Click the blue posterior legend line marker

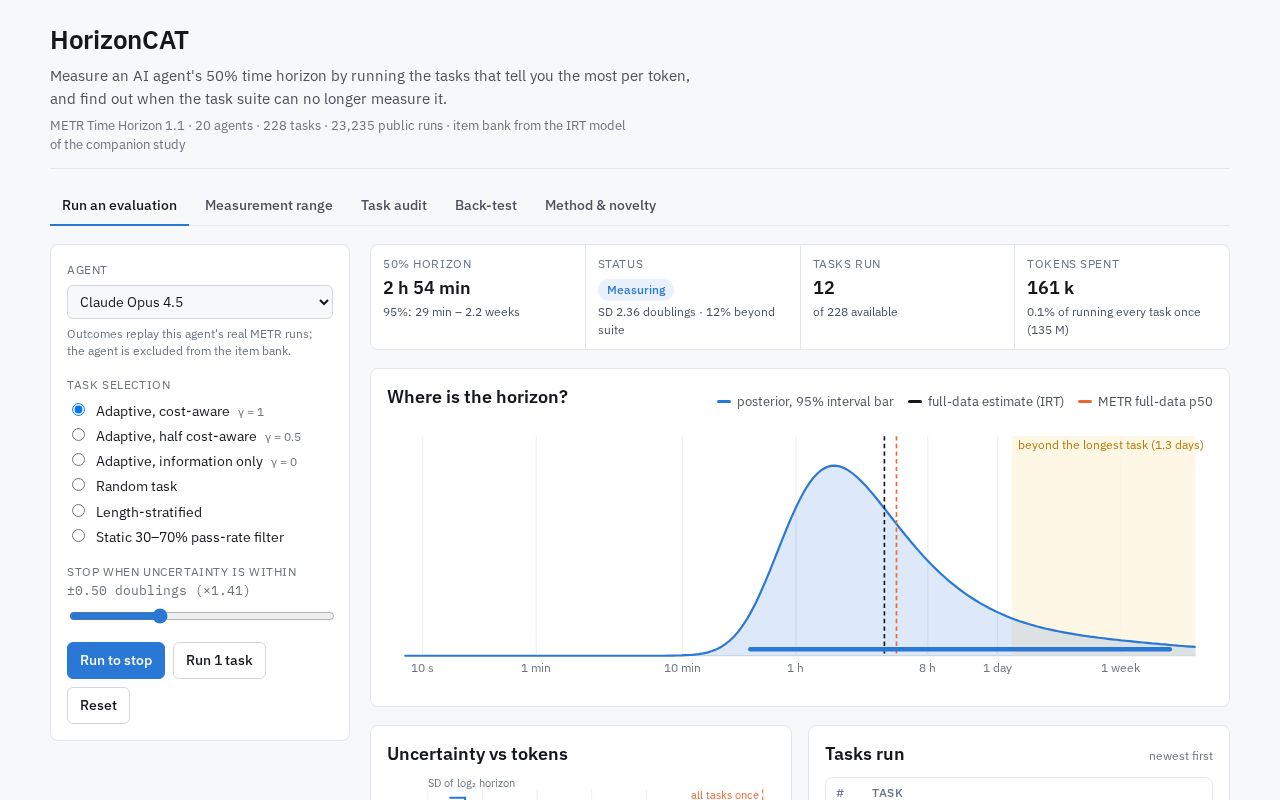coord(724,402)
